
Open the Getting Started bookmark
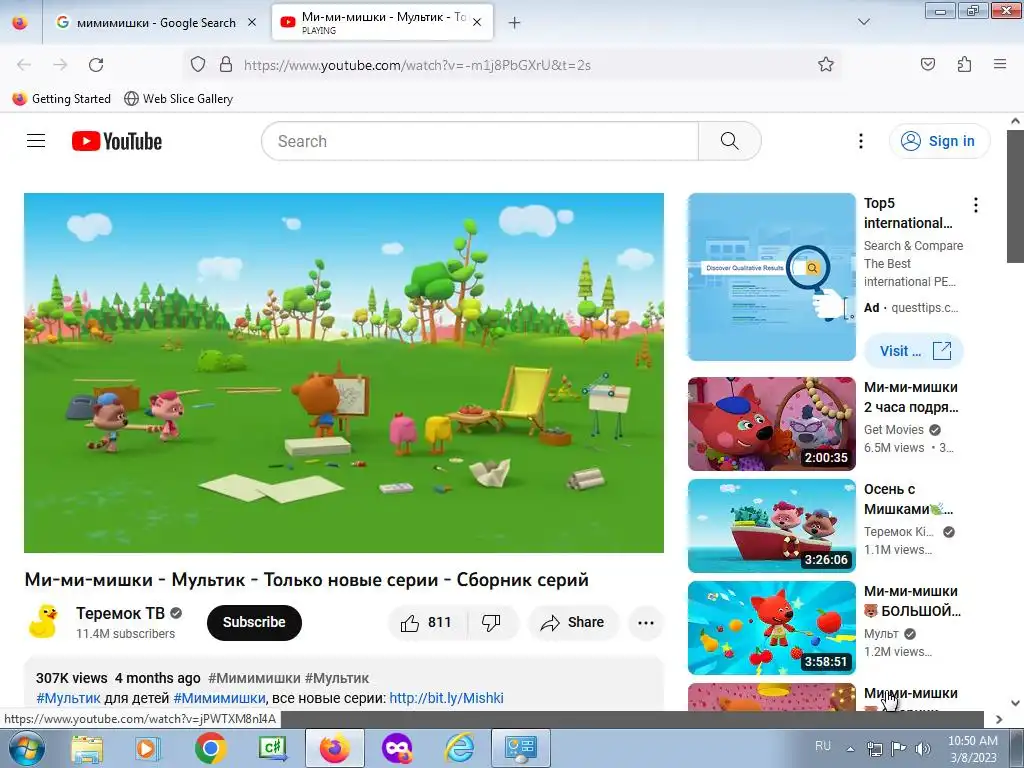point(62,99)
